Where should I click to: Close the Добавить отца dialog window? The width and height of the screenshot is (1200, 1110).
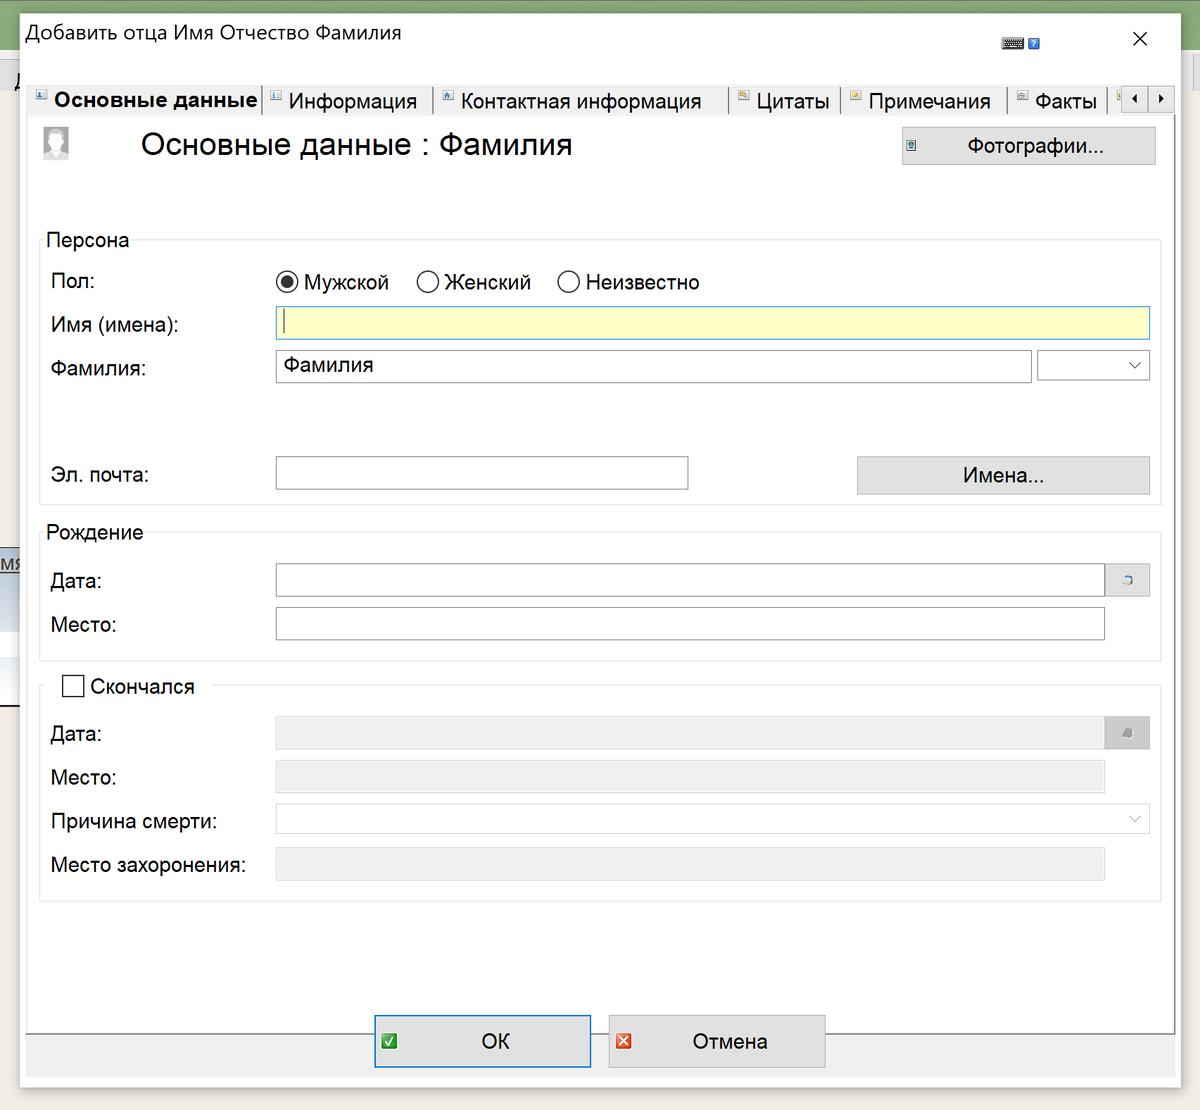coord(1140,39)
